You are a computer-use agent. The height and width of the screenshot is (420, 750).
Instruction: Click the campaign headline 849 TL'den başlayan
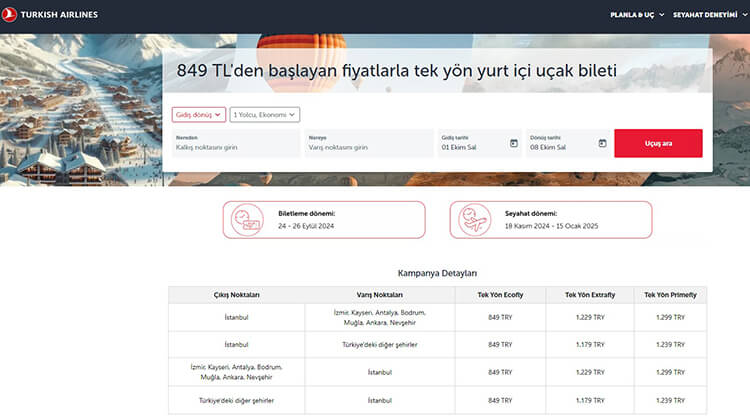397,71
